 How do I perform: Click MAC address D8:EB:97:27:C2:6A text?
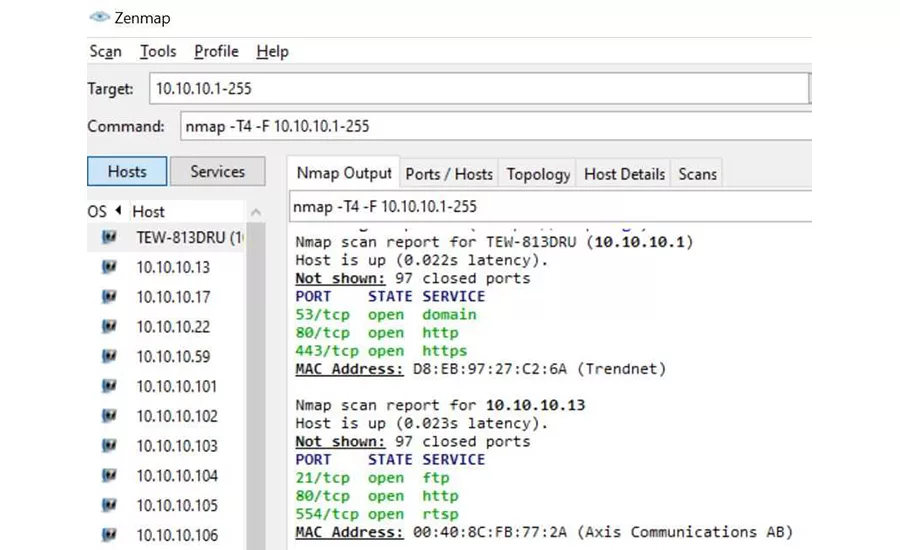(x=490, y=369)
